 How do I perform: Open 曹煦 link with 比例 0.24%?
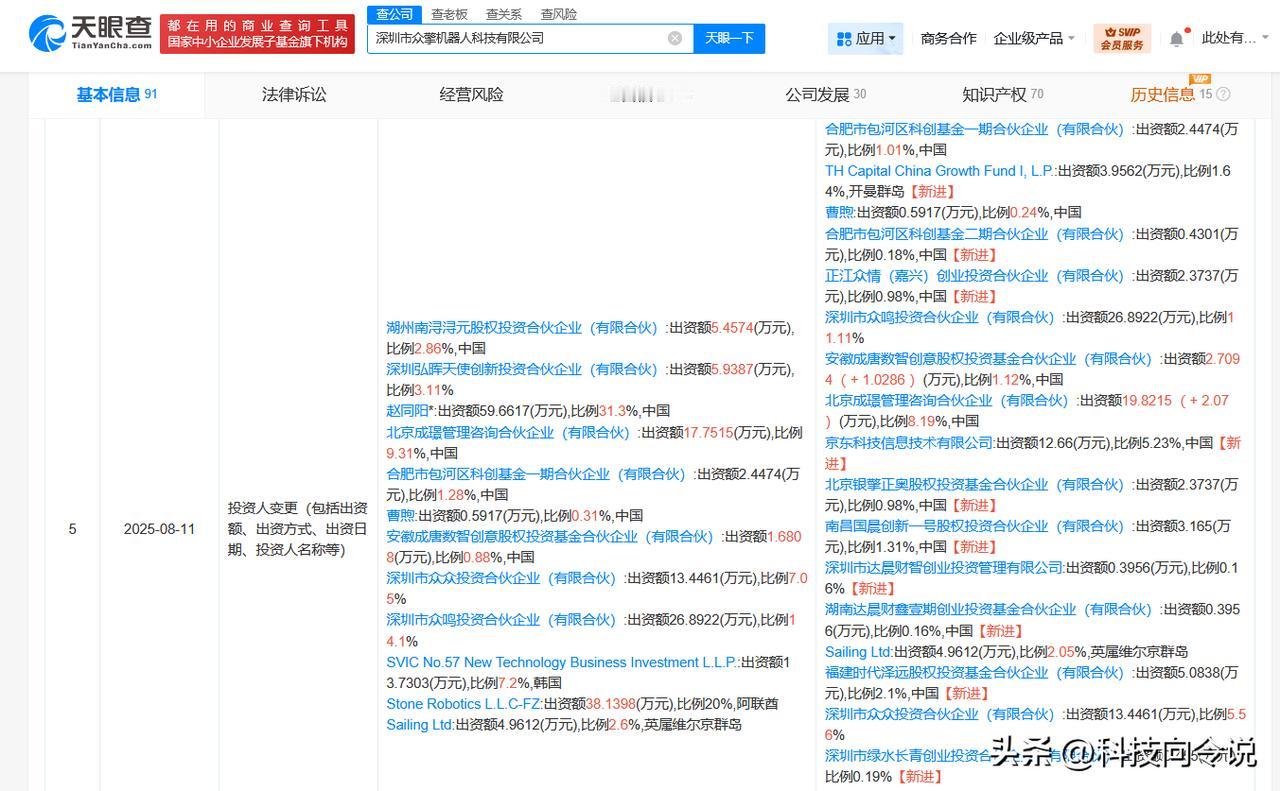click(x=839, y=212)
